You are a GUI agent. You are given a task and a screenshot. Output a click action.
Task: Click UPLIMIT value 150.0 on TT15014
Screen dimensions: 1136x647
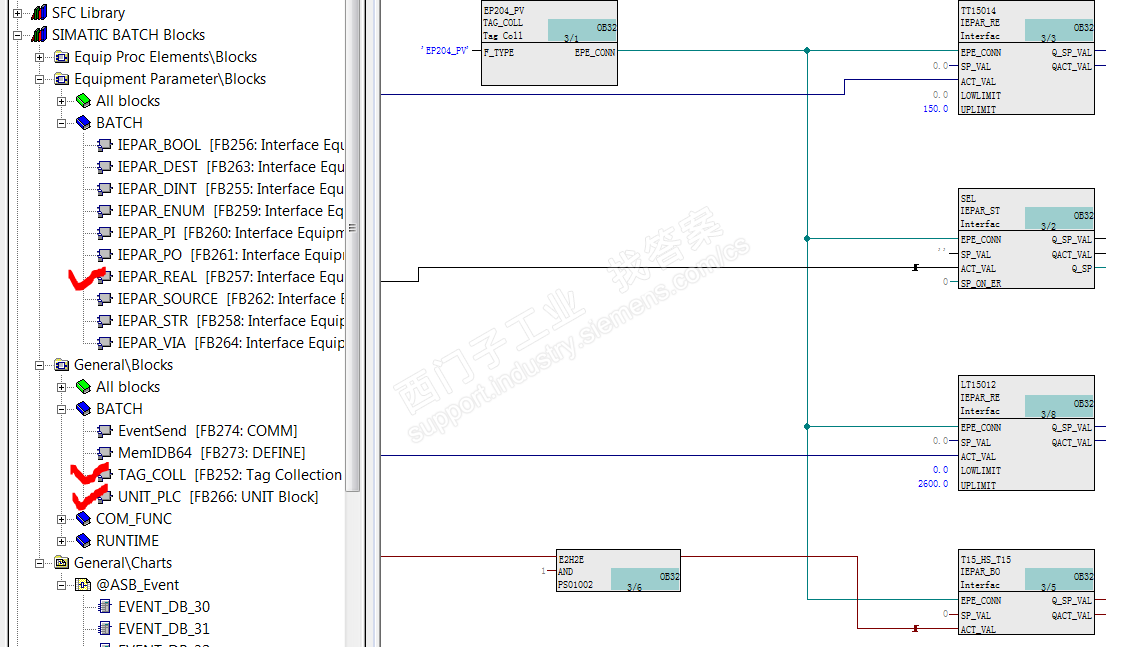click(x=935, y=109)
